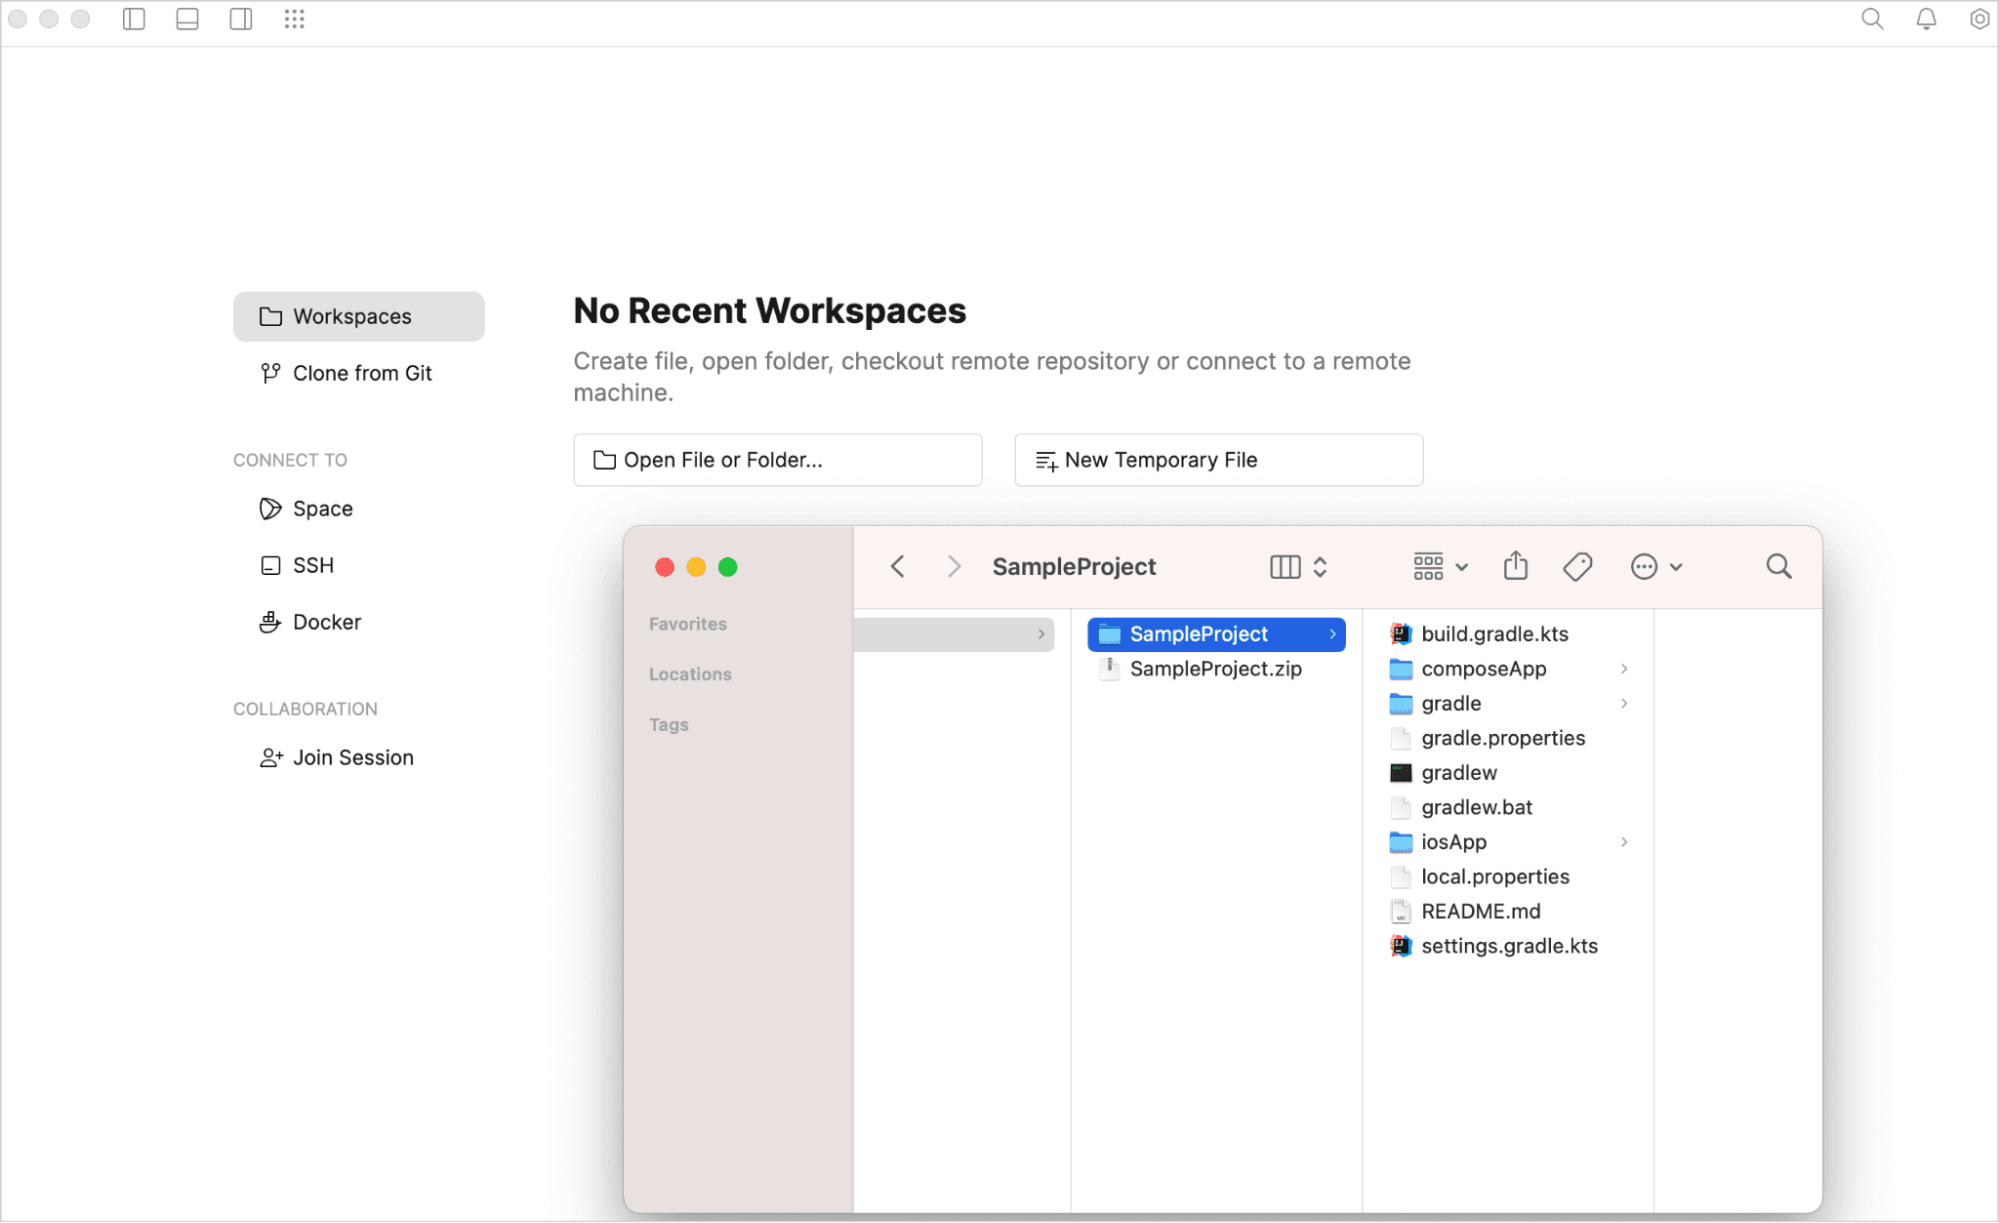Image resolution: width=1999 pixels, height=1223 pixels.
Task: Open notifications bell icon
Action: click(x=1926, y=19)
